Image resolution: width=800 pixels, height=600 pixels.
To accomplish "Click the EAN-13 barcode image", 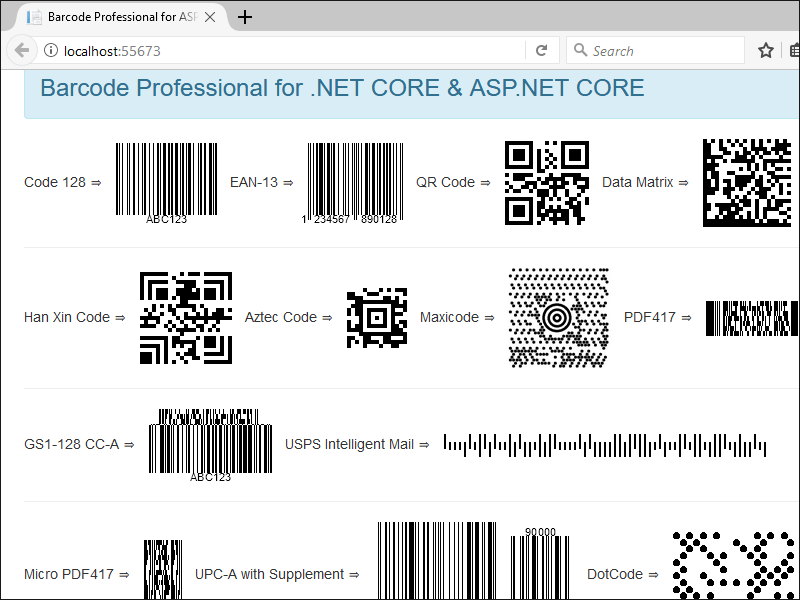I will coord(352,183).
